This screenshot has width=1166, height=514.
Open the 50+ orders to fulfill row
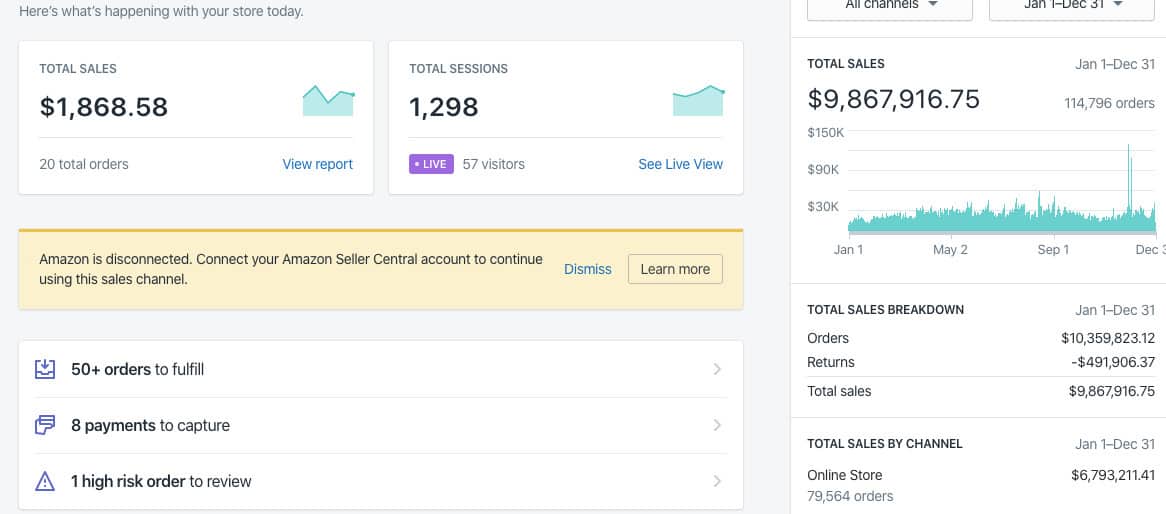coord(381,369)
